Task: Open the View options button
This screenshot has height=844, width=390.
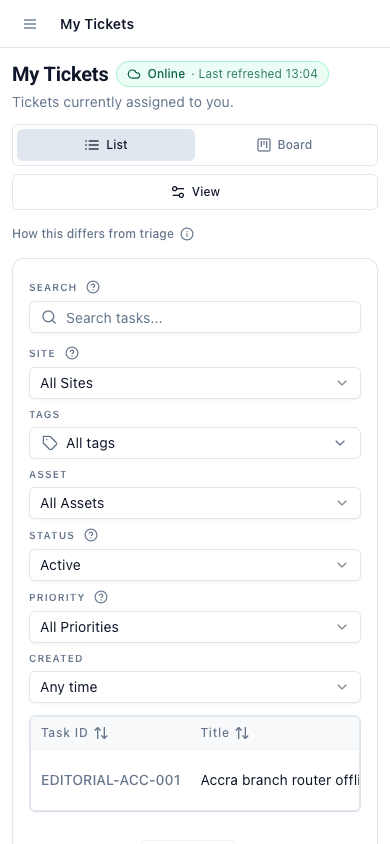Action: (x=195, y=192)
